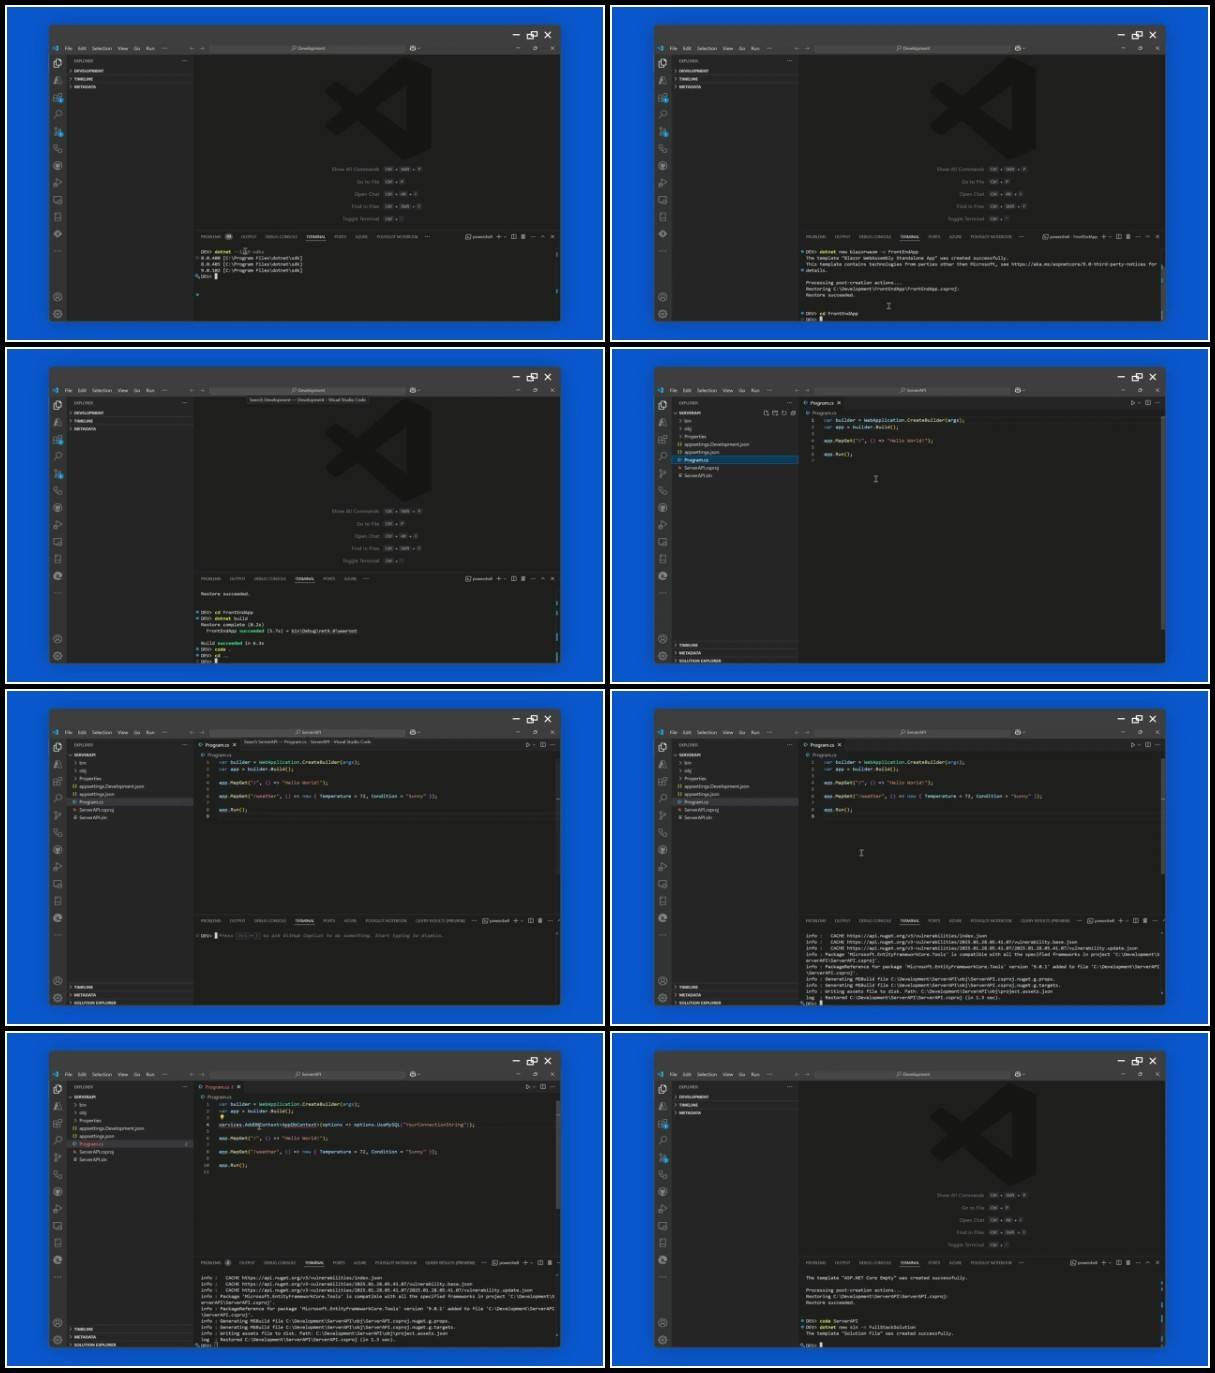The image size is (1215, 1373).
Task: Click Manage gear in the dotnet --list-sdks window
Action: [x=58, y=314]
